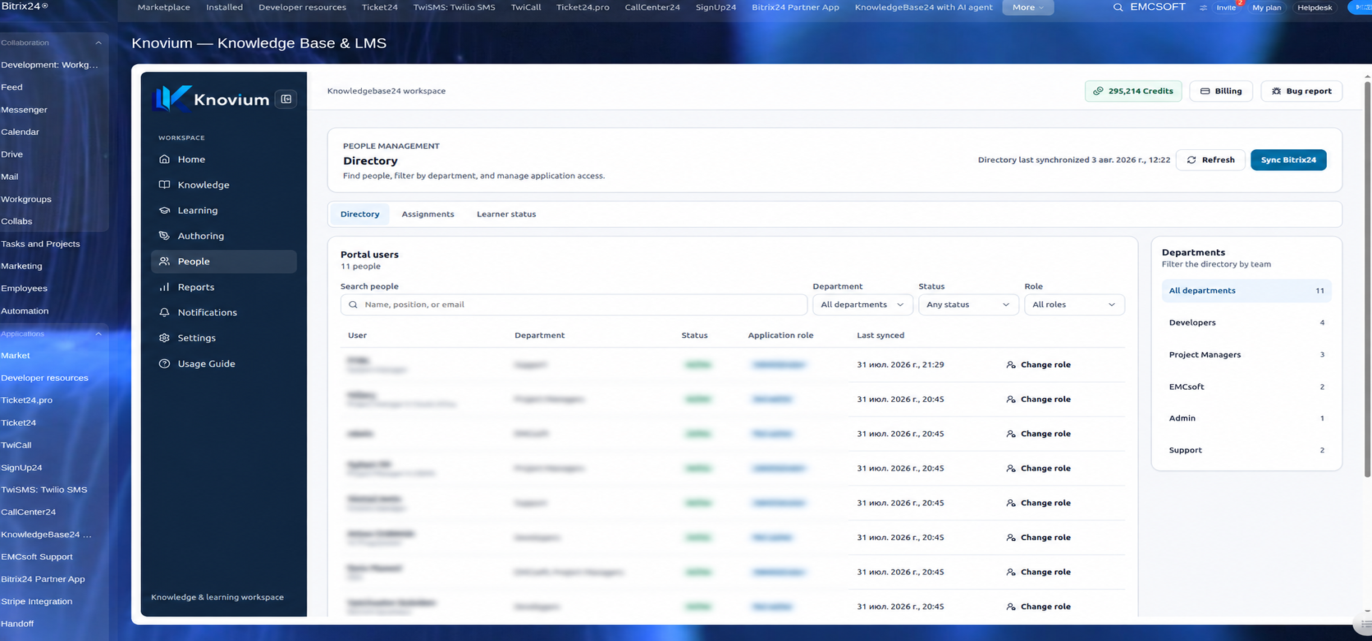Click the Knowledgebase24 workspace breadcrumb
This screenshot has height=641, width=1372.
[386, 91]
